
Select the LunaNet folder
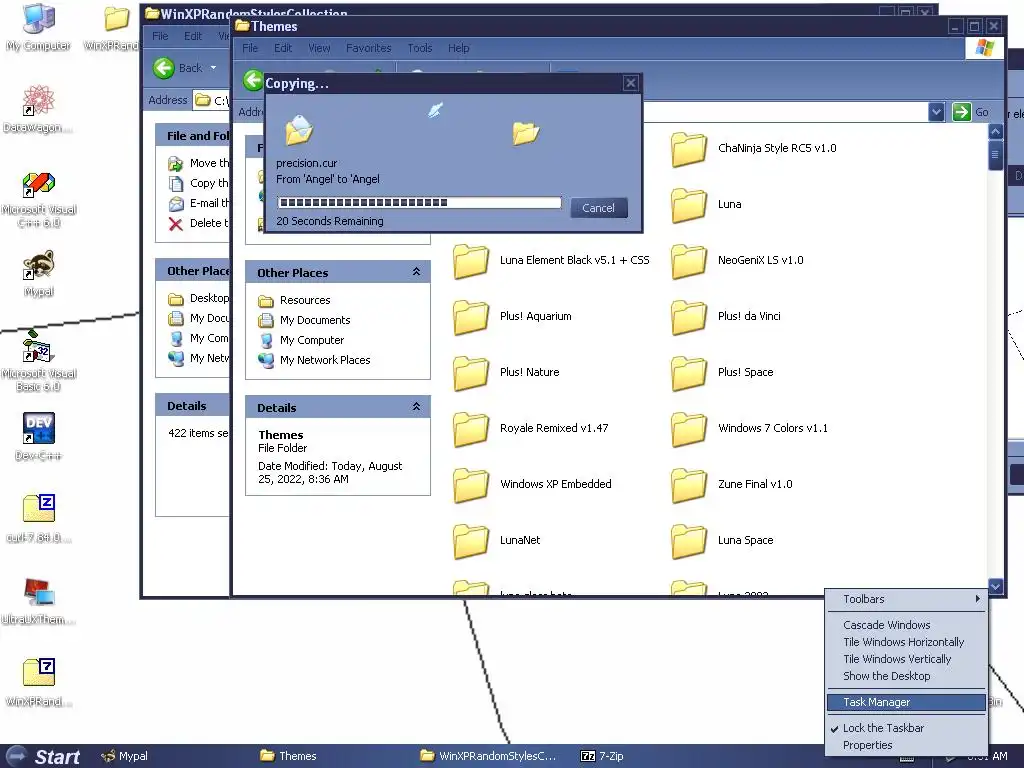[496, 541]
